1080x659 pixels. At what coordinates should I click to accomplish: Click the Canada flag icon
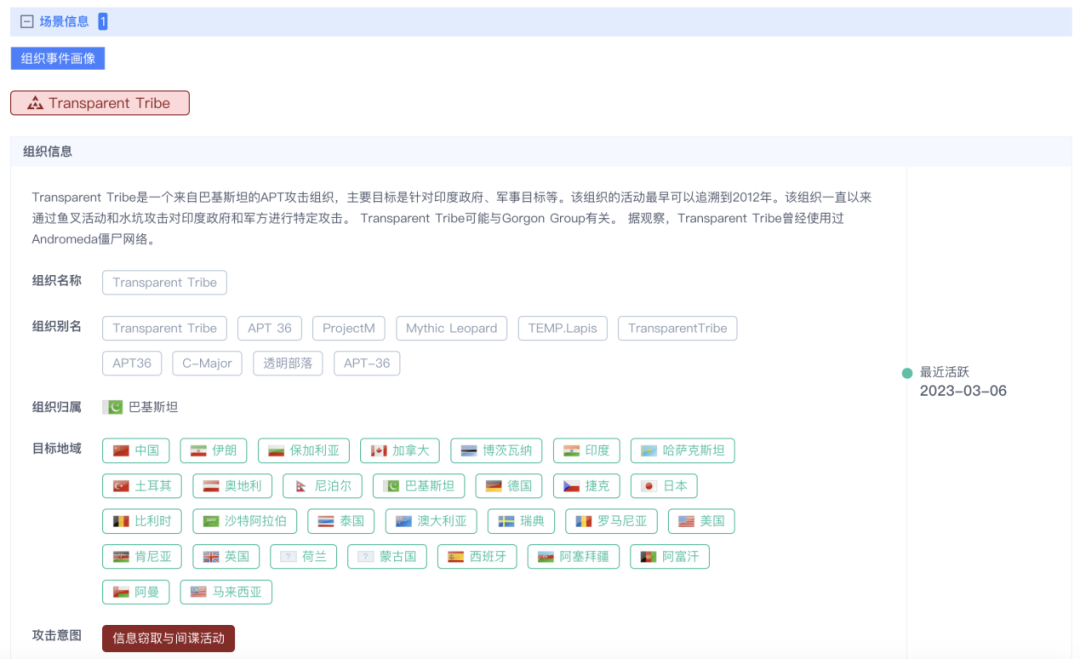click(379, 451)
